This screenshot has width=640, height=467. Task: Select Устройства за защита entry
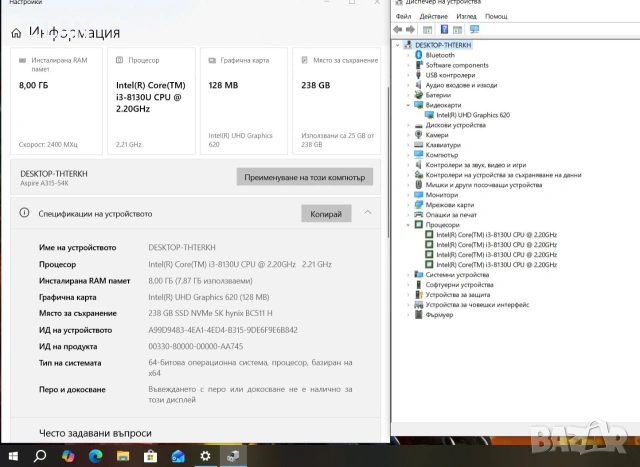[458, 295]
